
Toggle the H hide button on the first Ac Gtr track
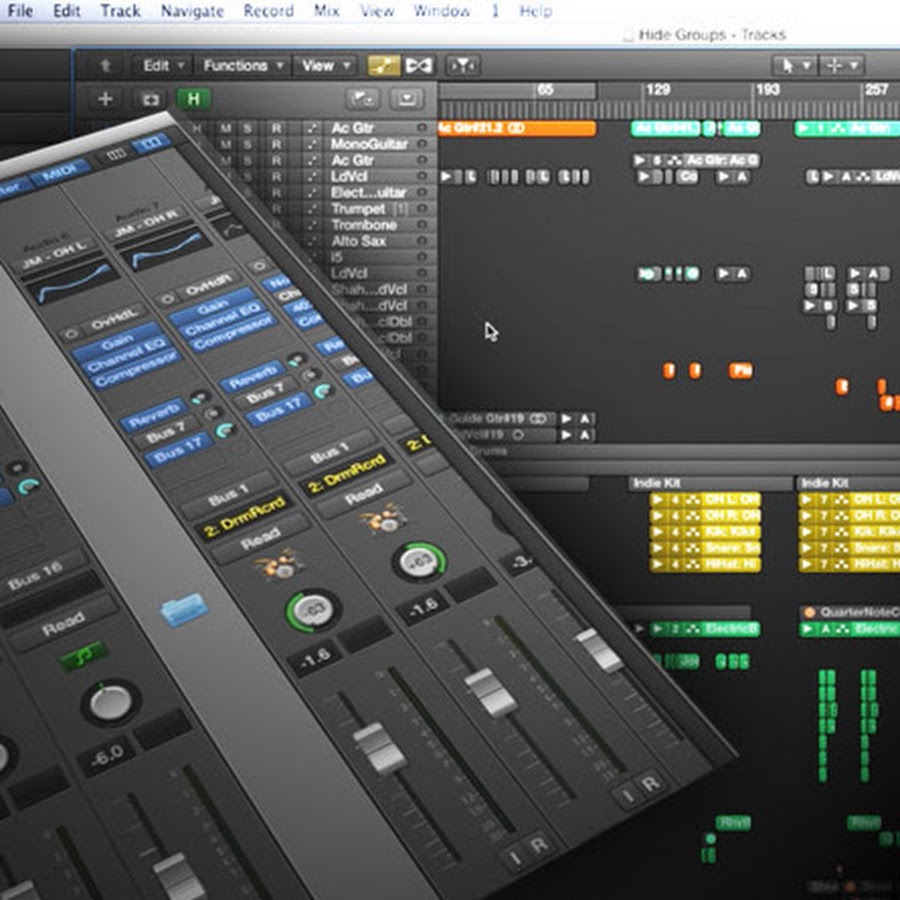[x=197, y=128]
